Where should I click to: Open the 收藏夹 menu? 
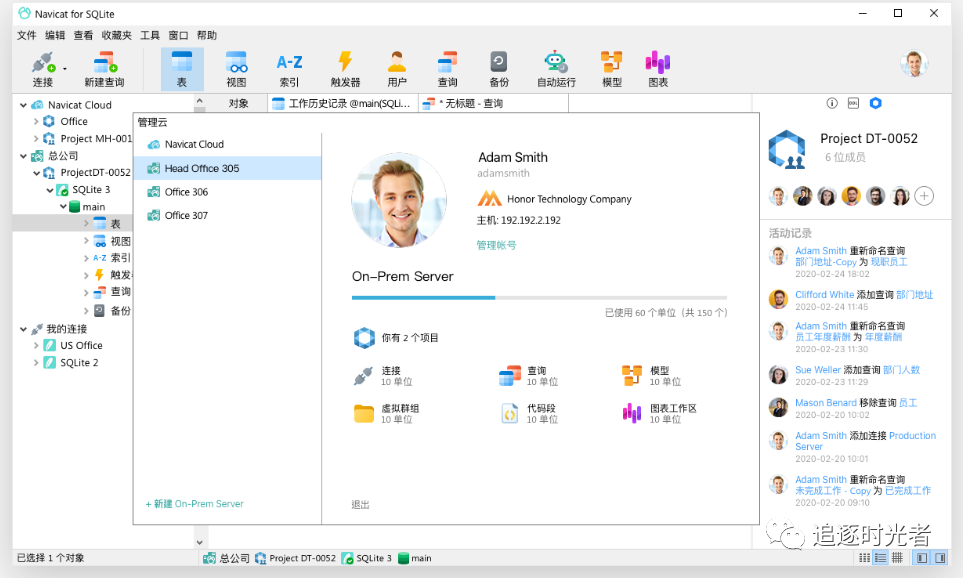tap(116, 35)
